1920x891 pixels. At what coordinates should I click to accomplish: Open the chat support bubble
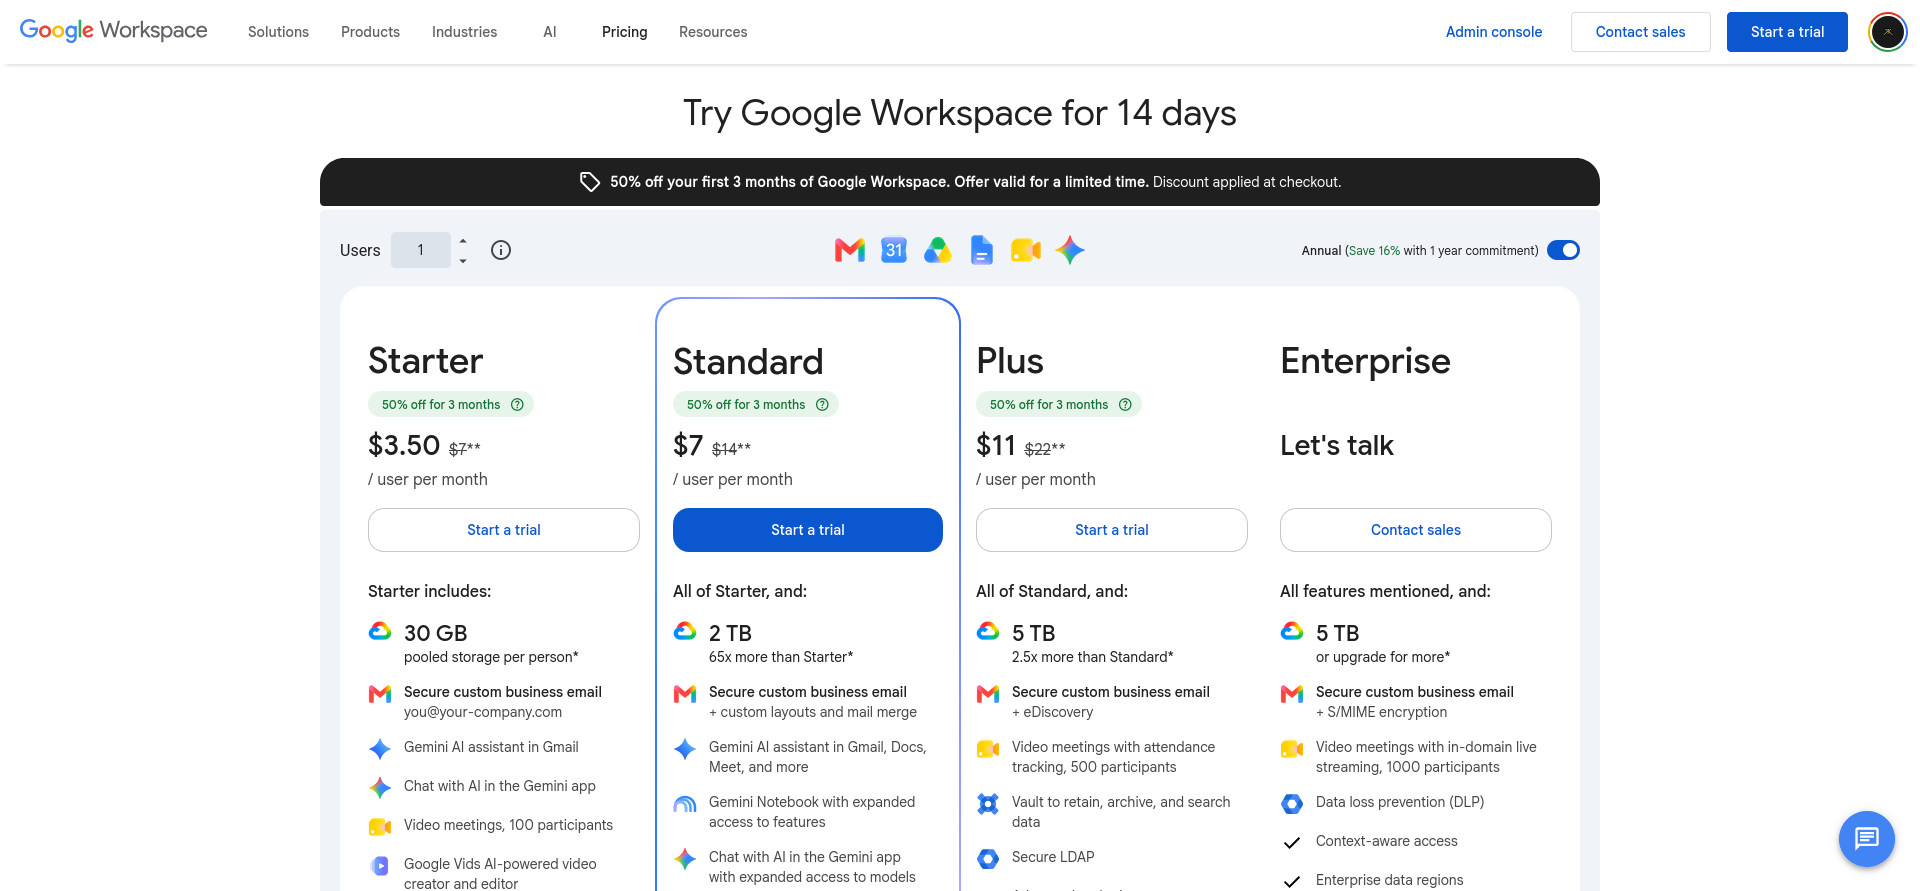pyautogui.click(x=1866, y=838)
